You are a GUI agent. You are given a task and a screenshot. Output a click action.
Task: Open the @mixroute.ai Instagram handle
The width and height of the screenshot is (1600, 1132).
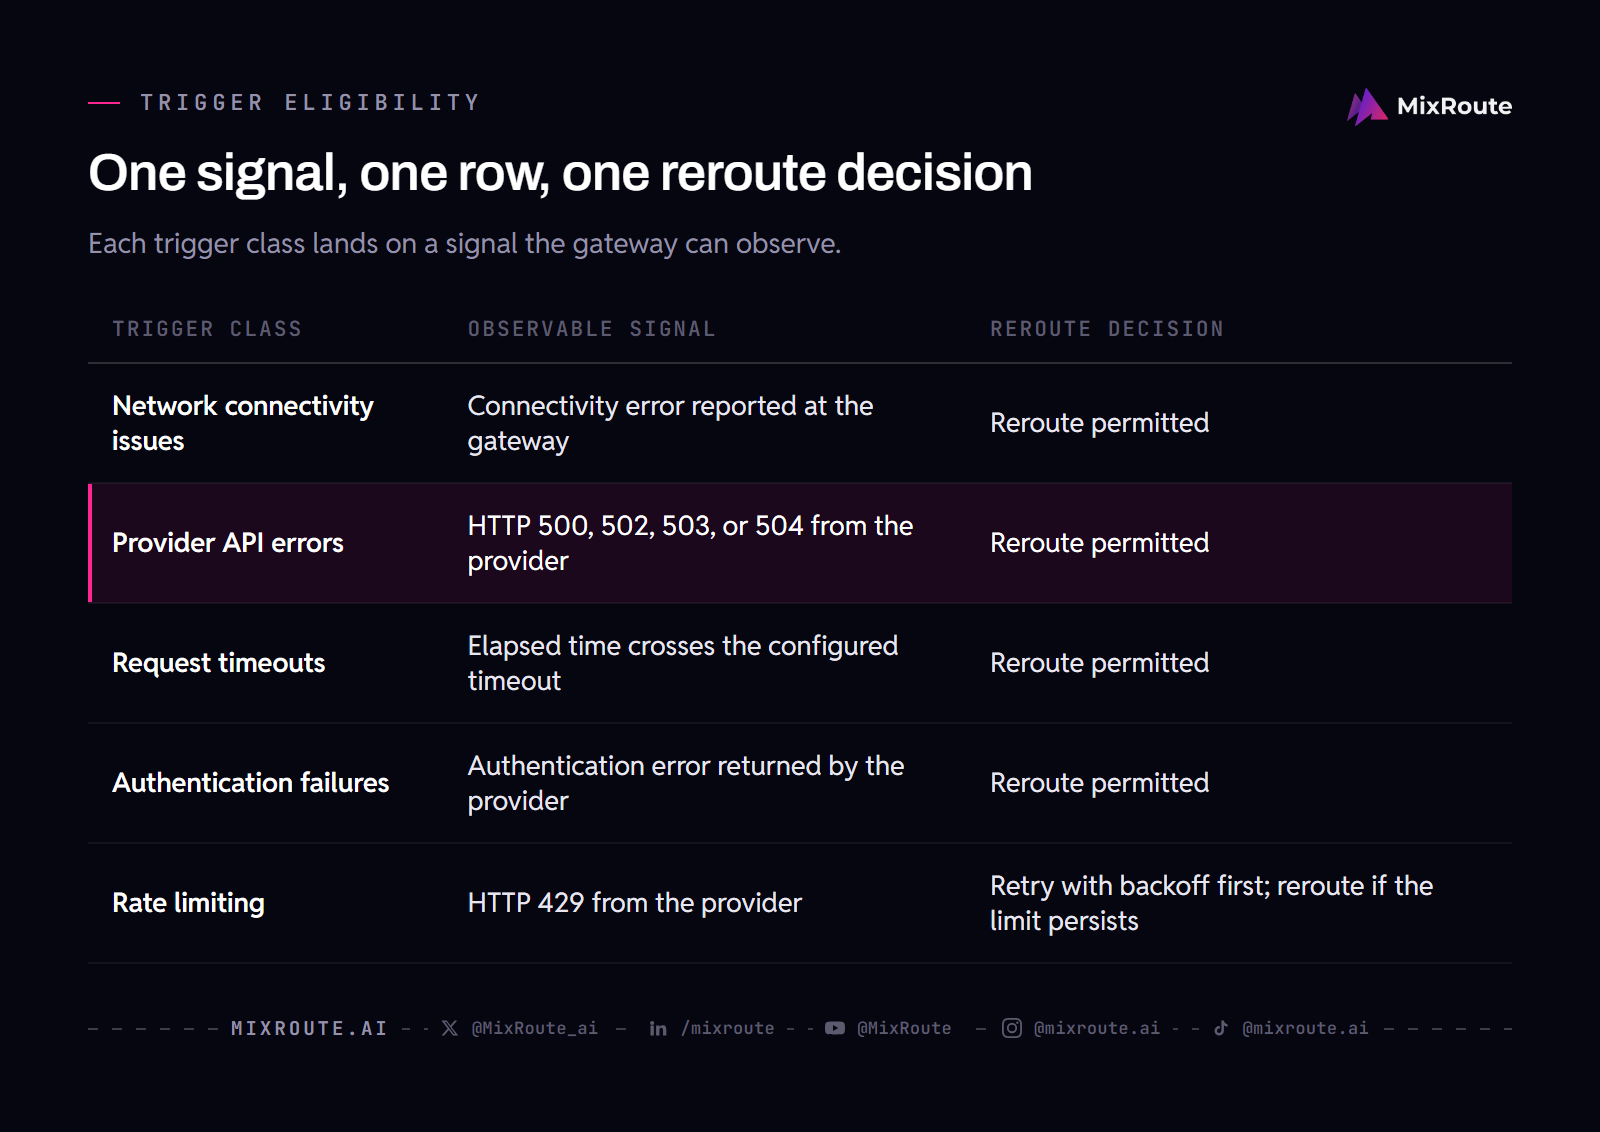1097,1028
